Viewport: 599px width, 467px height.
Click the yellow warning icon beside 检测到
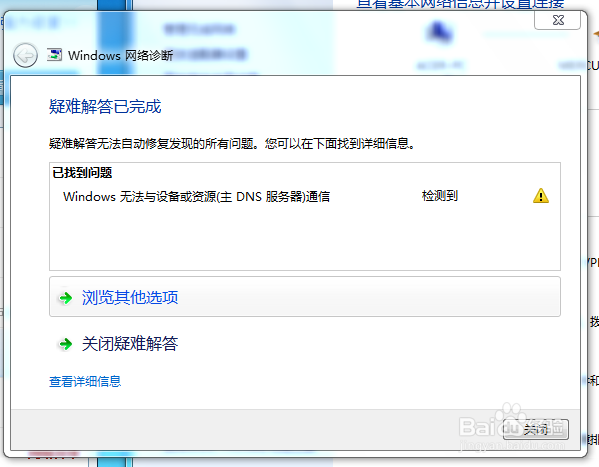tap(541, 196)
